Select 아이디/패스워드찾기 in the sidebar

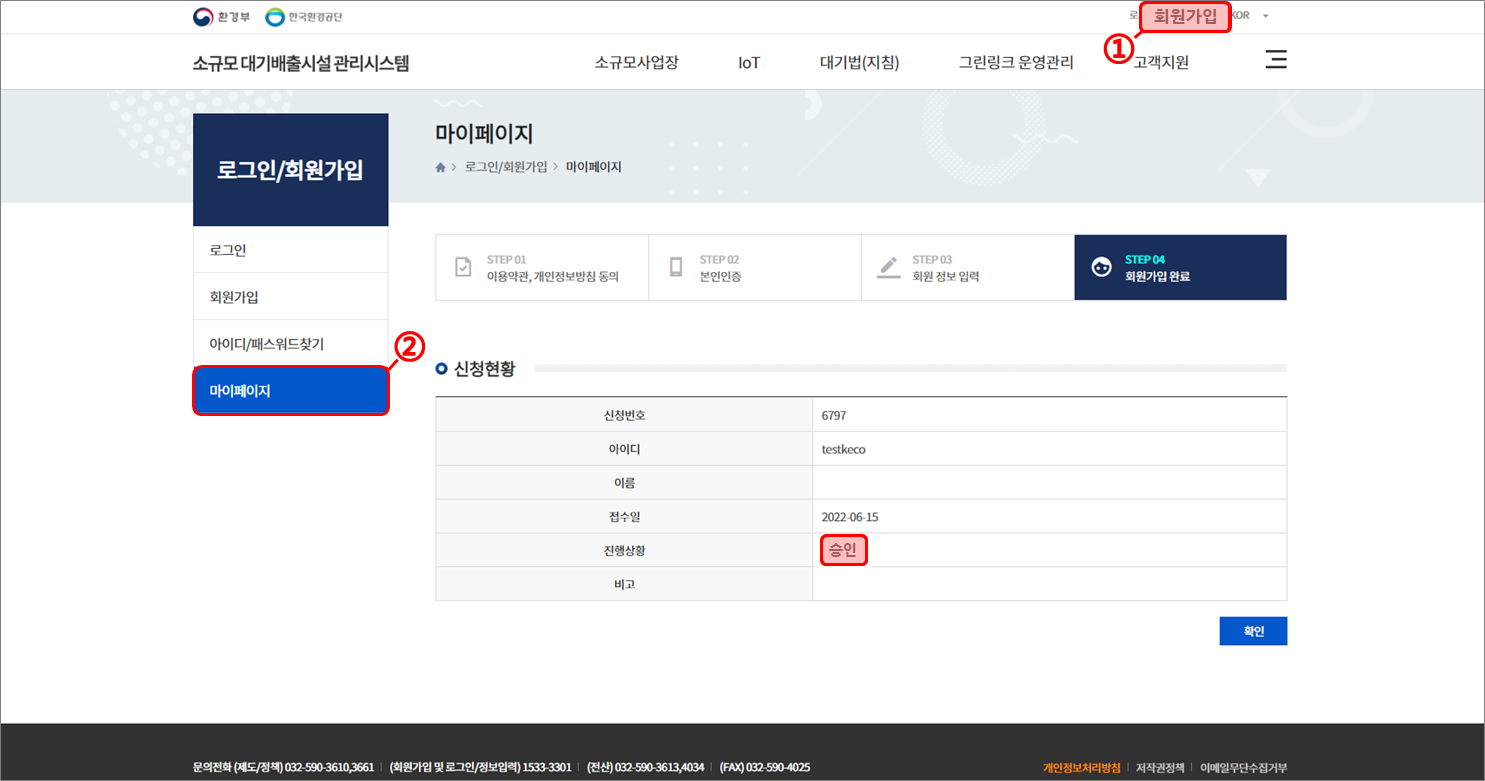290,344
